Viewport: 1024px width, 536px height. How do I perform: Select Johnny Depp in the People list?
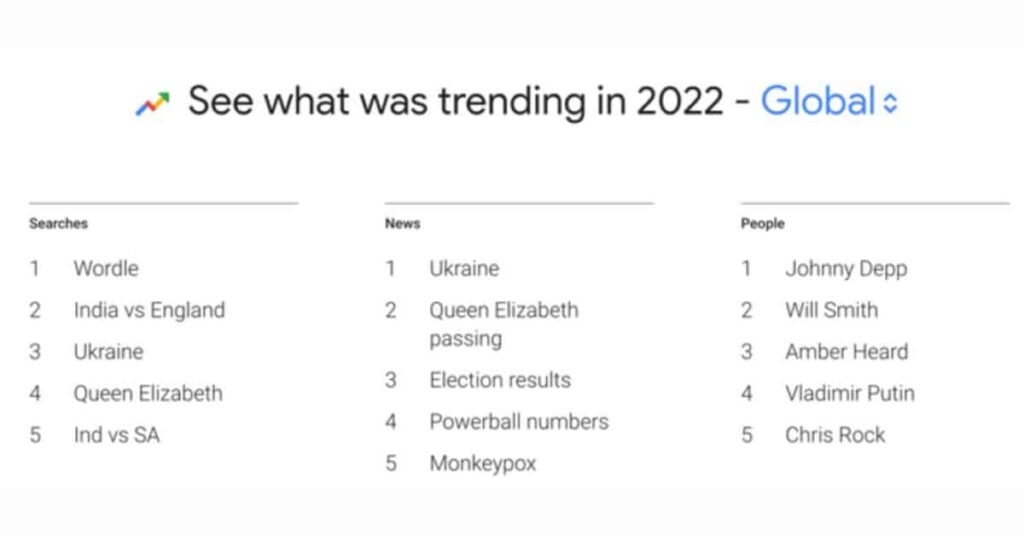click(846, 268)
